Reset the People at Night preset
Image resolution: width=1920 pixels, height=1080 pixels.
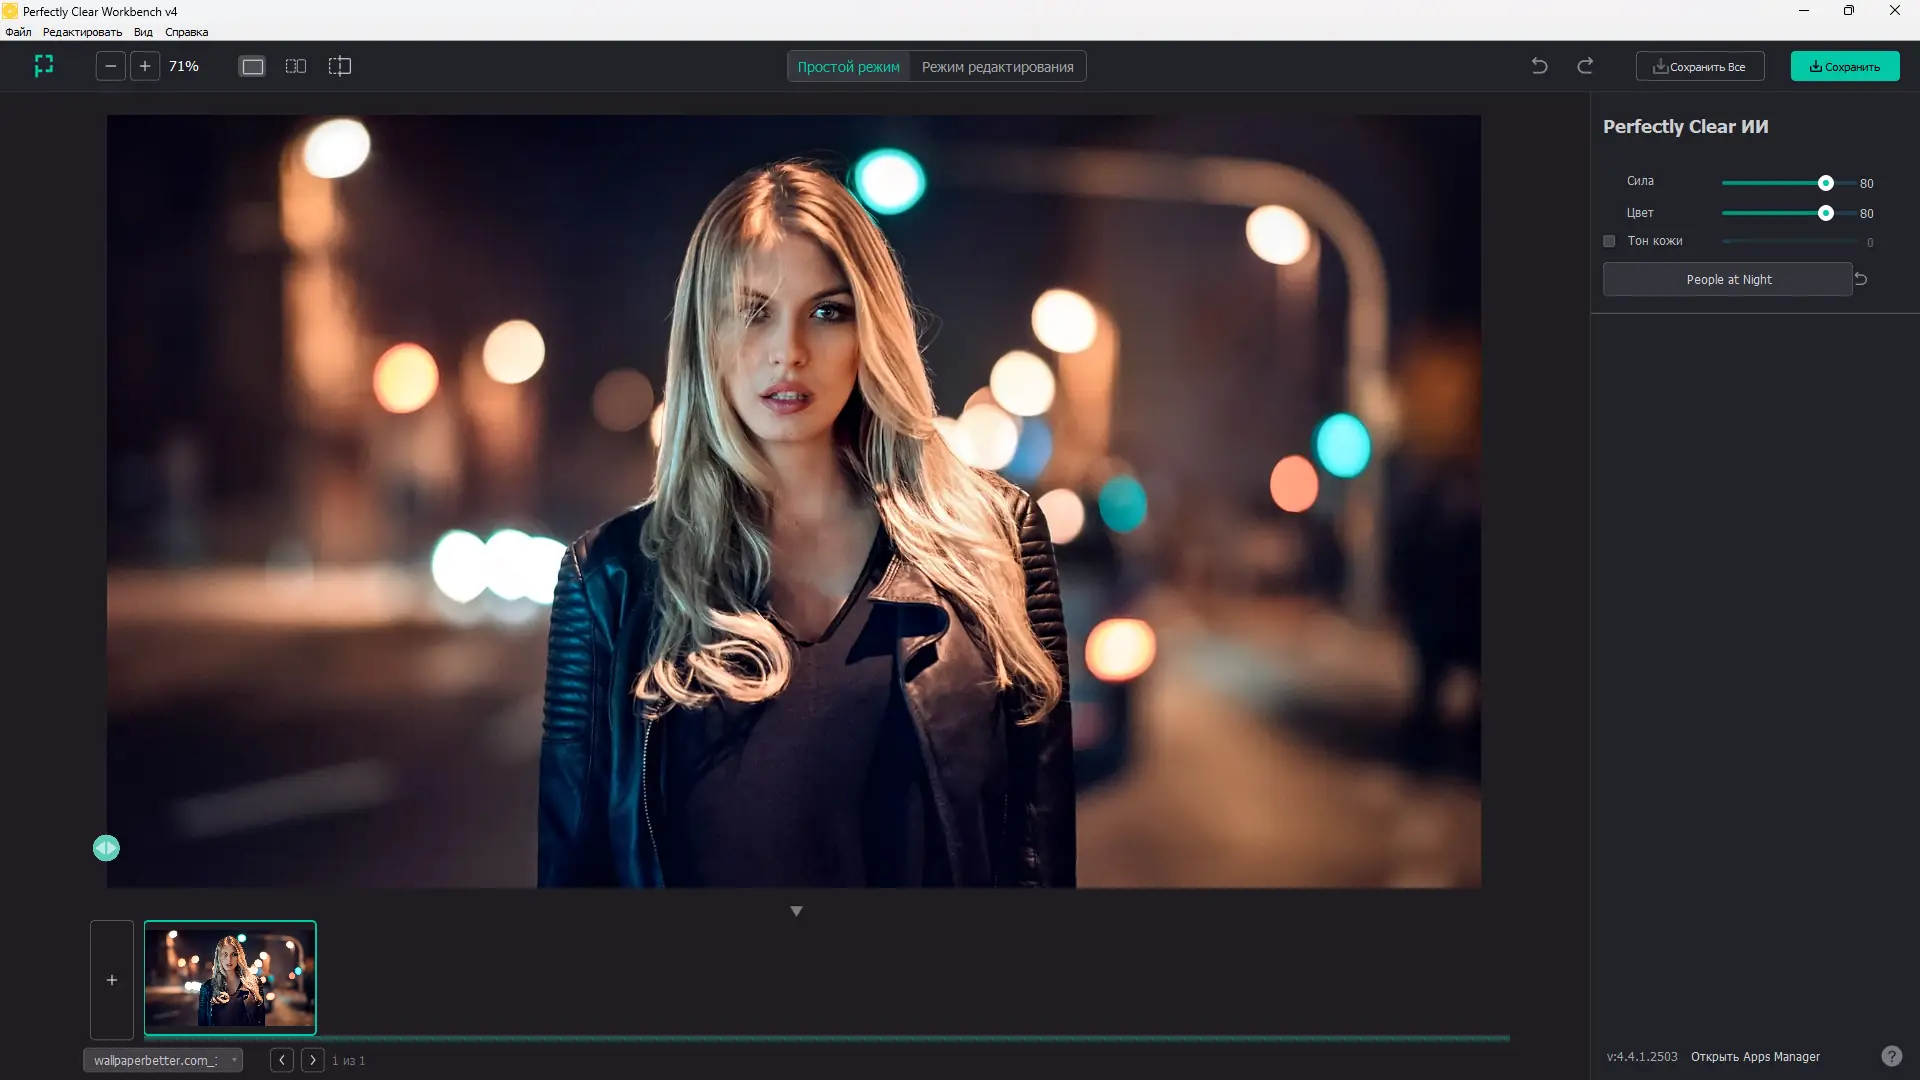1861,279
